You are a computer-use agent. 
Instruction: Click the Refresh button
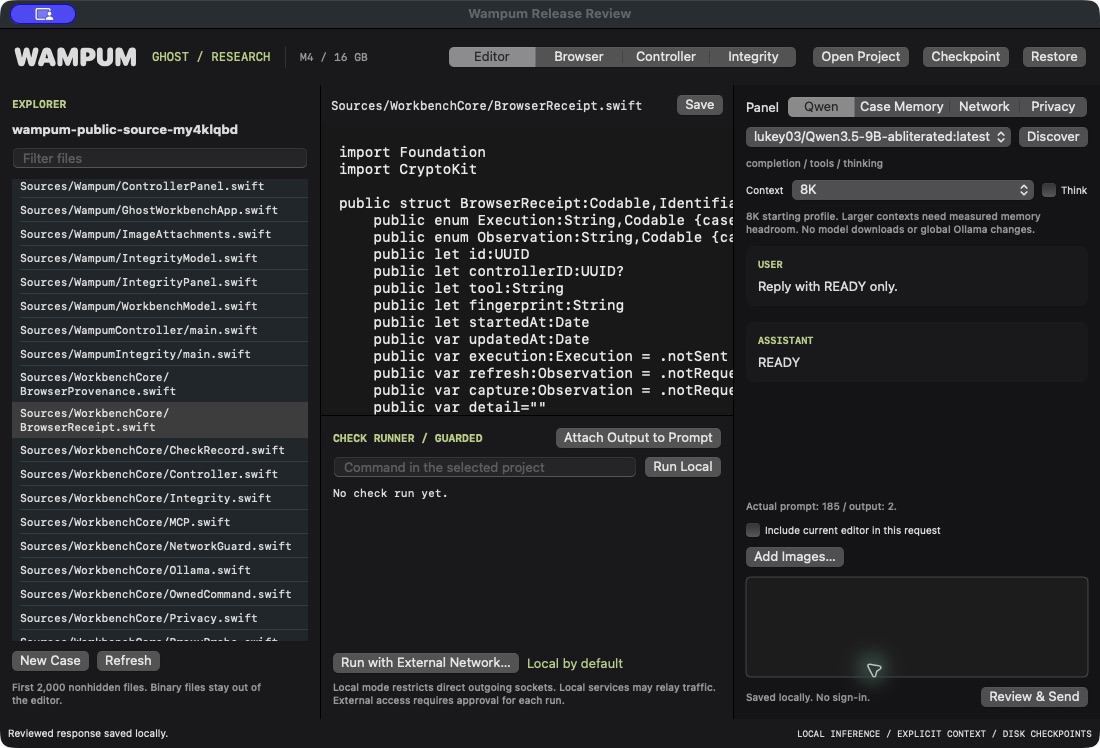tap(128, 661)
